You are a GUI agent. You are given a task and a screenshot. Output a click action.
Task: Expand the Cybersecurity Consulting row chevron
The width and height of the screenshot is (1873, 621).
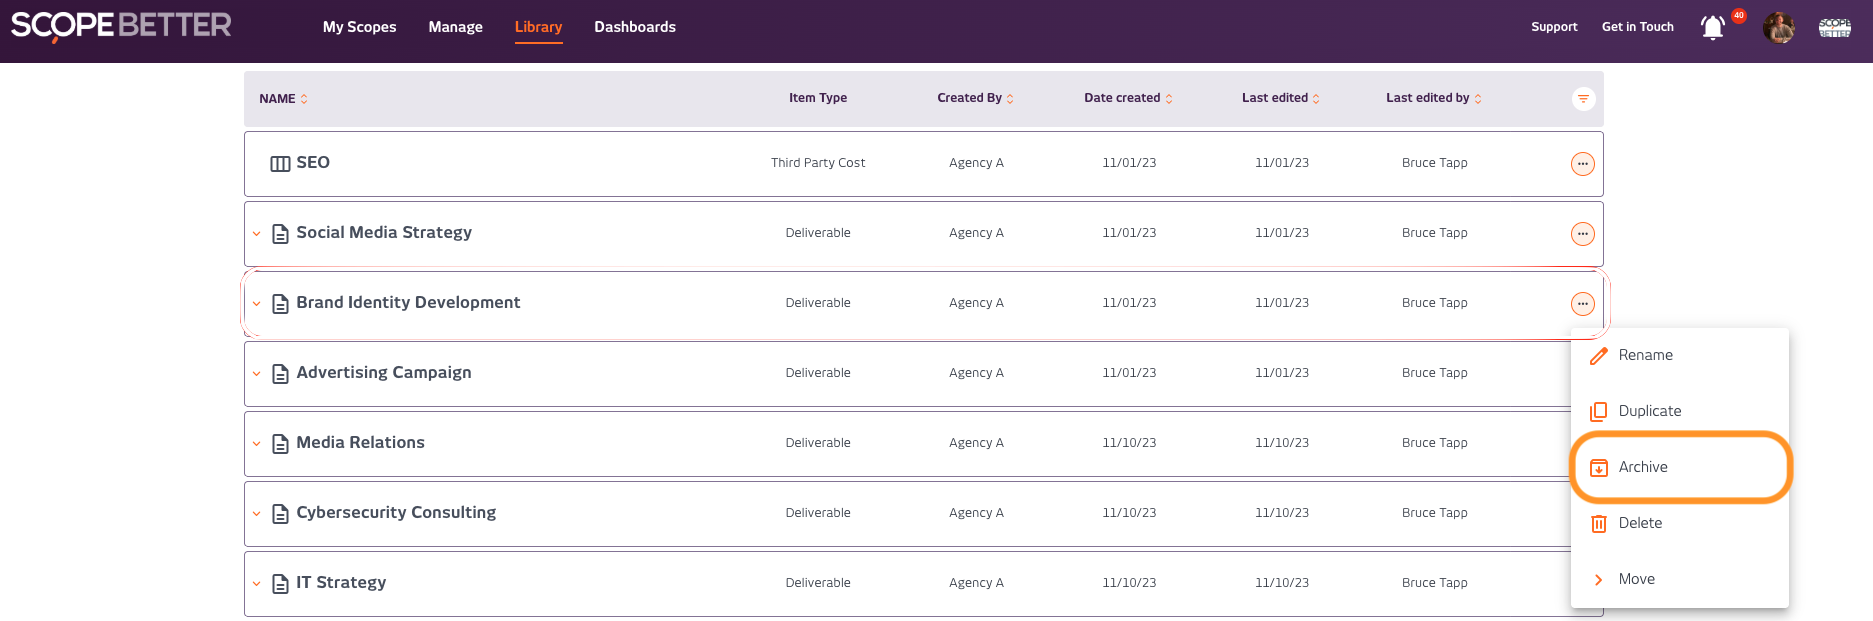click(257, 514)
